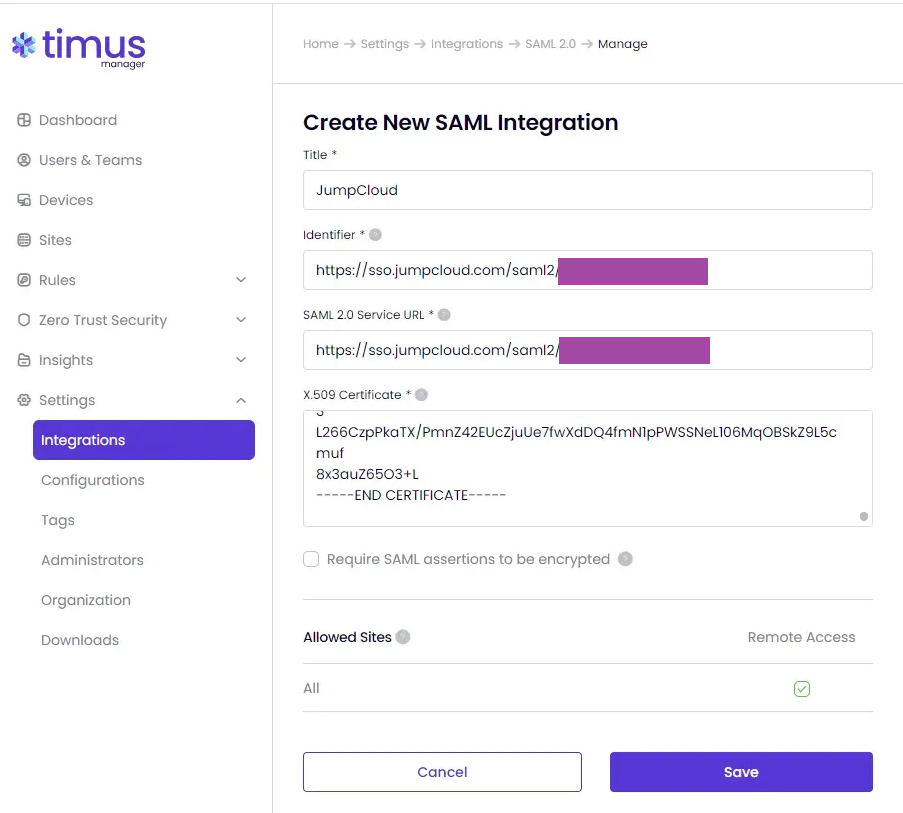This screenshot has width=903, height=813.
Task: Toggle Remote Access checkbox for All sites
Action: pos(802,689)
